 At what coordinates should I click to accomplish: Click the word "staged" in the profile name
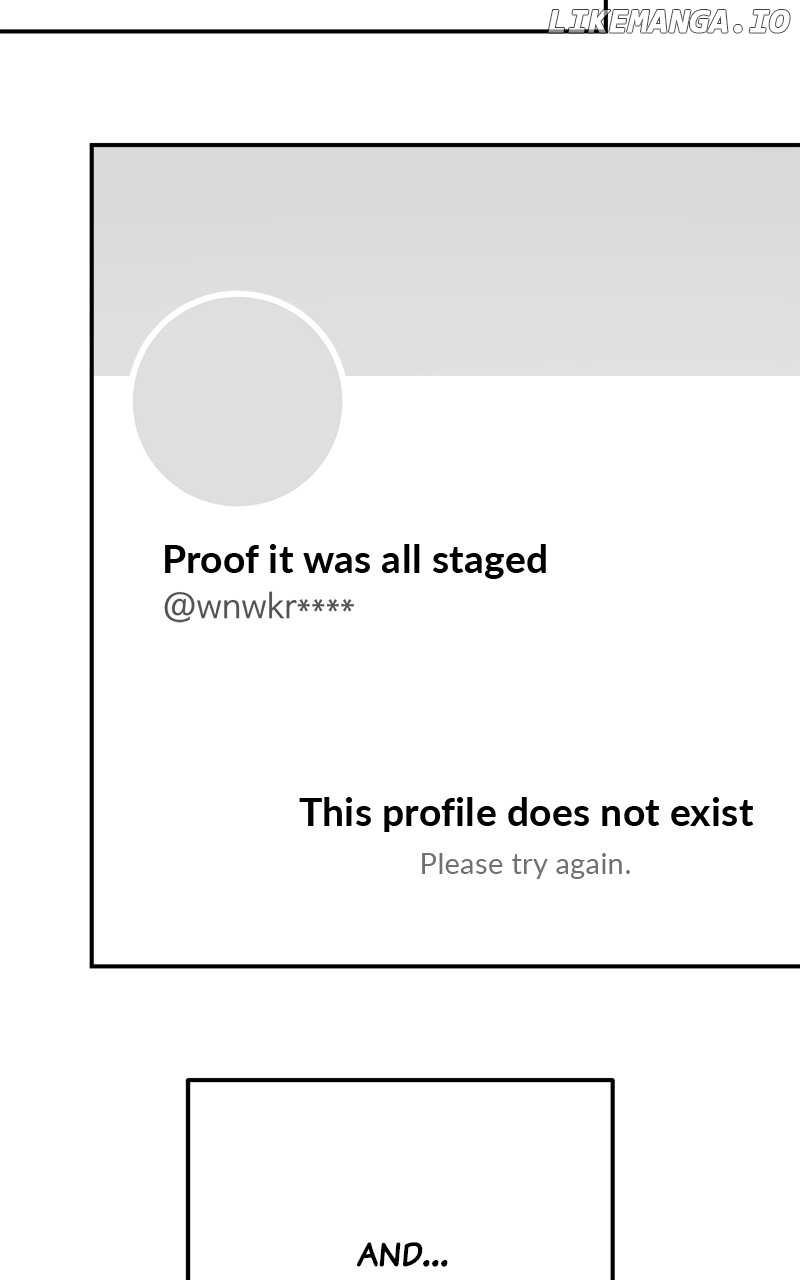489,562
